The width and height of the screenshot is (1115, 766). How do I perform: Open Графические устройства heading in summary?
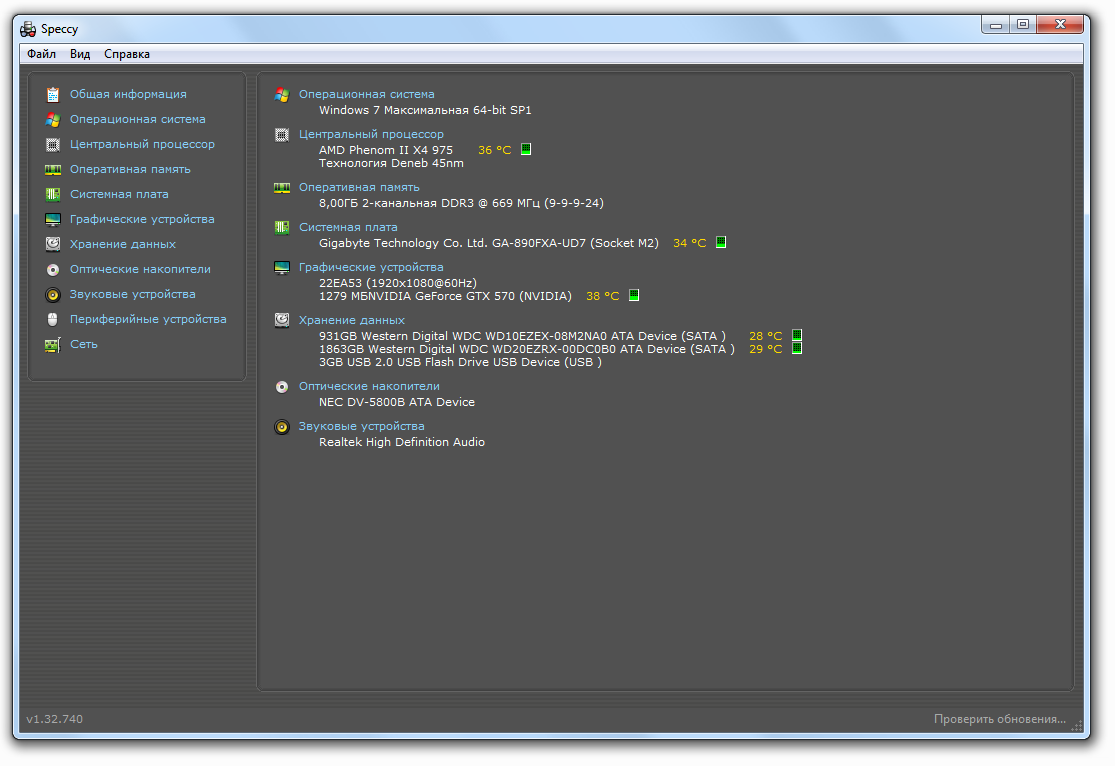[371, 267]
